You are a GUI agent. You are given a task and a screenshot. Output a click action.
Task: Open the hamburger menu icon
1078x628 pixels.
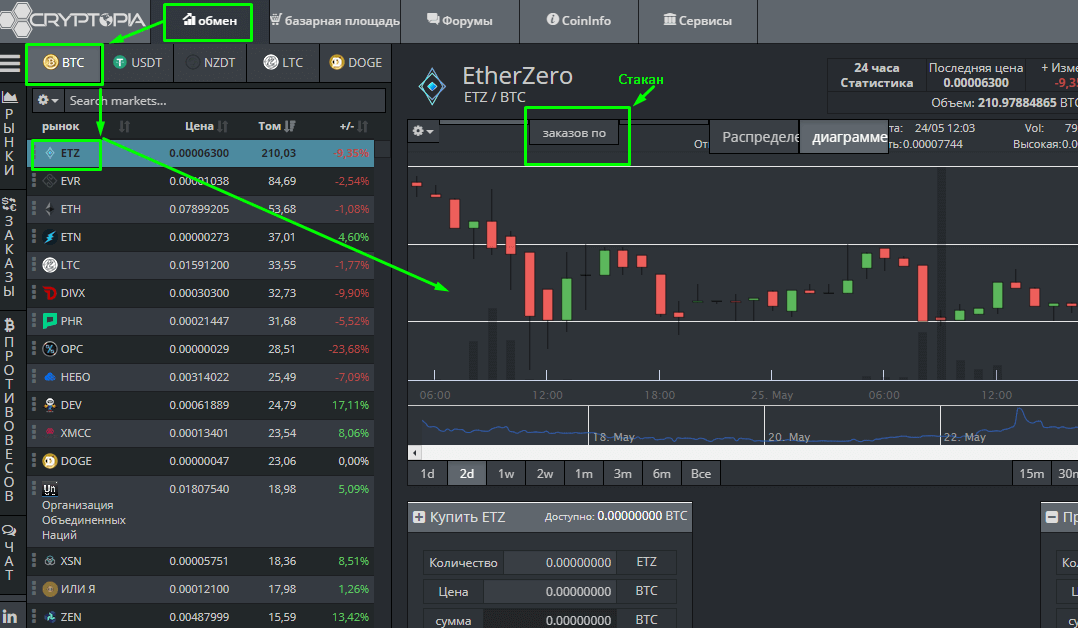point(10,63)
